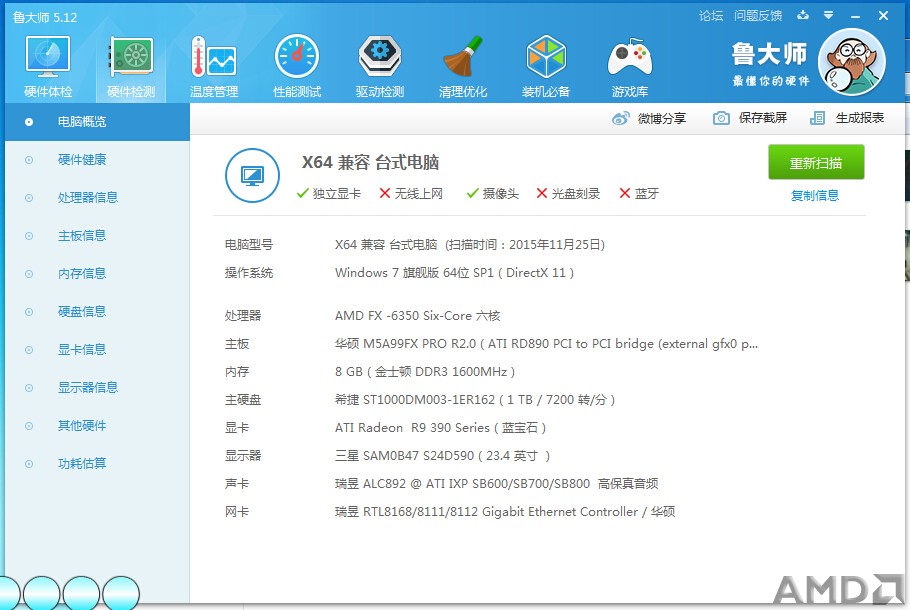Click the 复制信息 copy info link
Screen dimensions: 910x610
click(x=815, y=196)
